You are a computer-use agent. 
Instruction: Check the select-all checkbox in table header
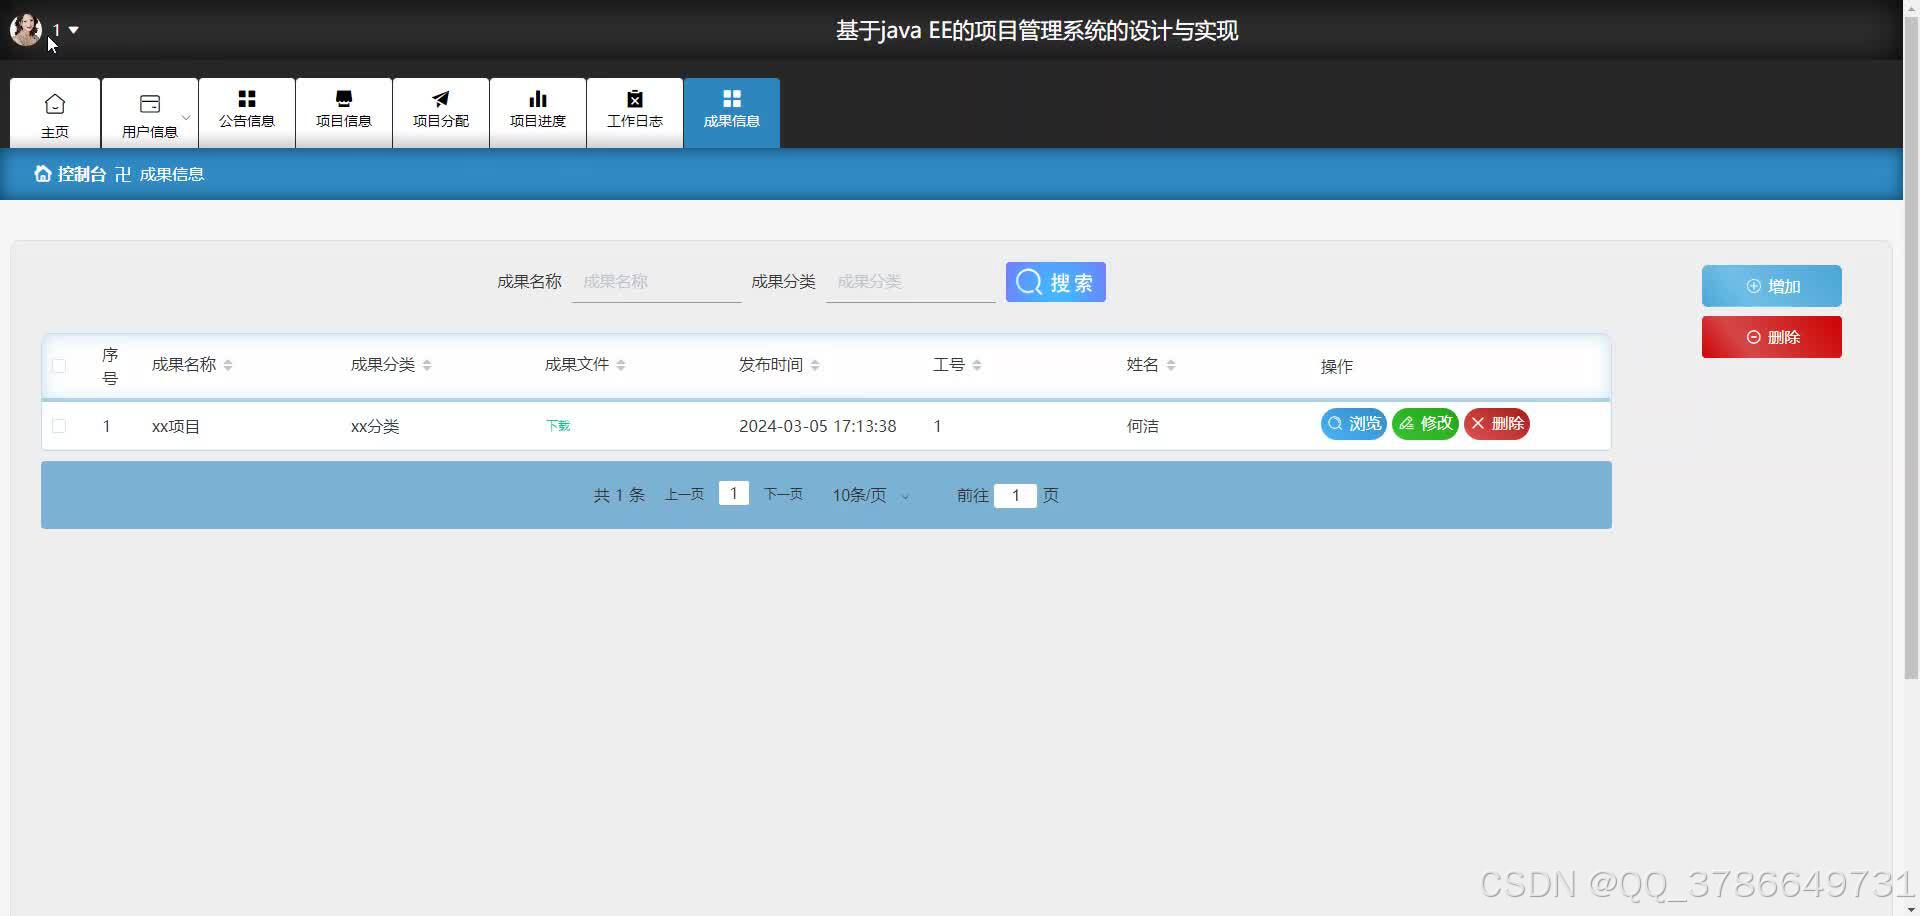[59, 366]
